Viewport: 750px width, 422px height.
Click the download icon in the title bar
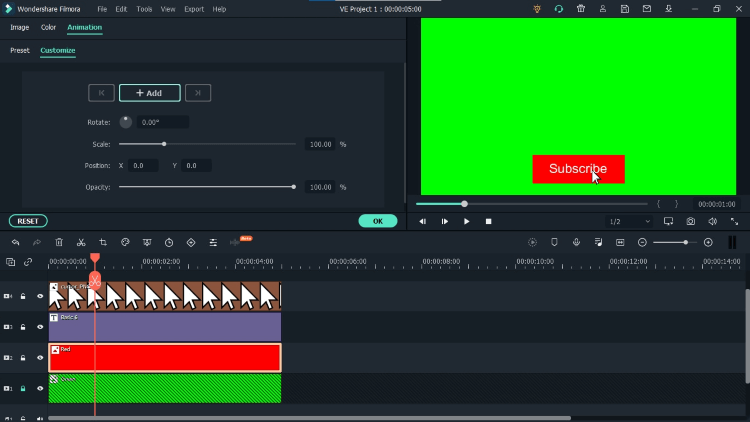(669, 9)
